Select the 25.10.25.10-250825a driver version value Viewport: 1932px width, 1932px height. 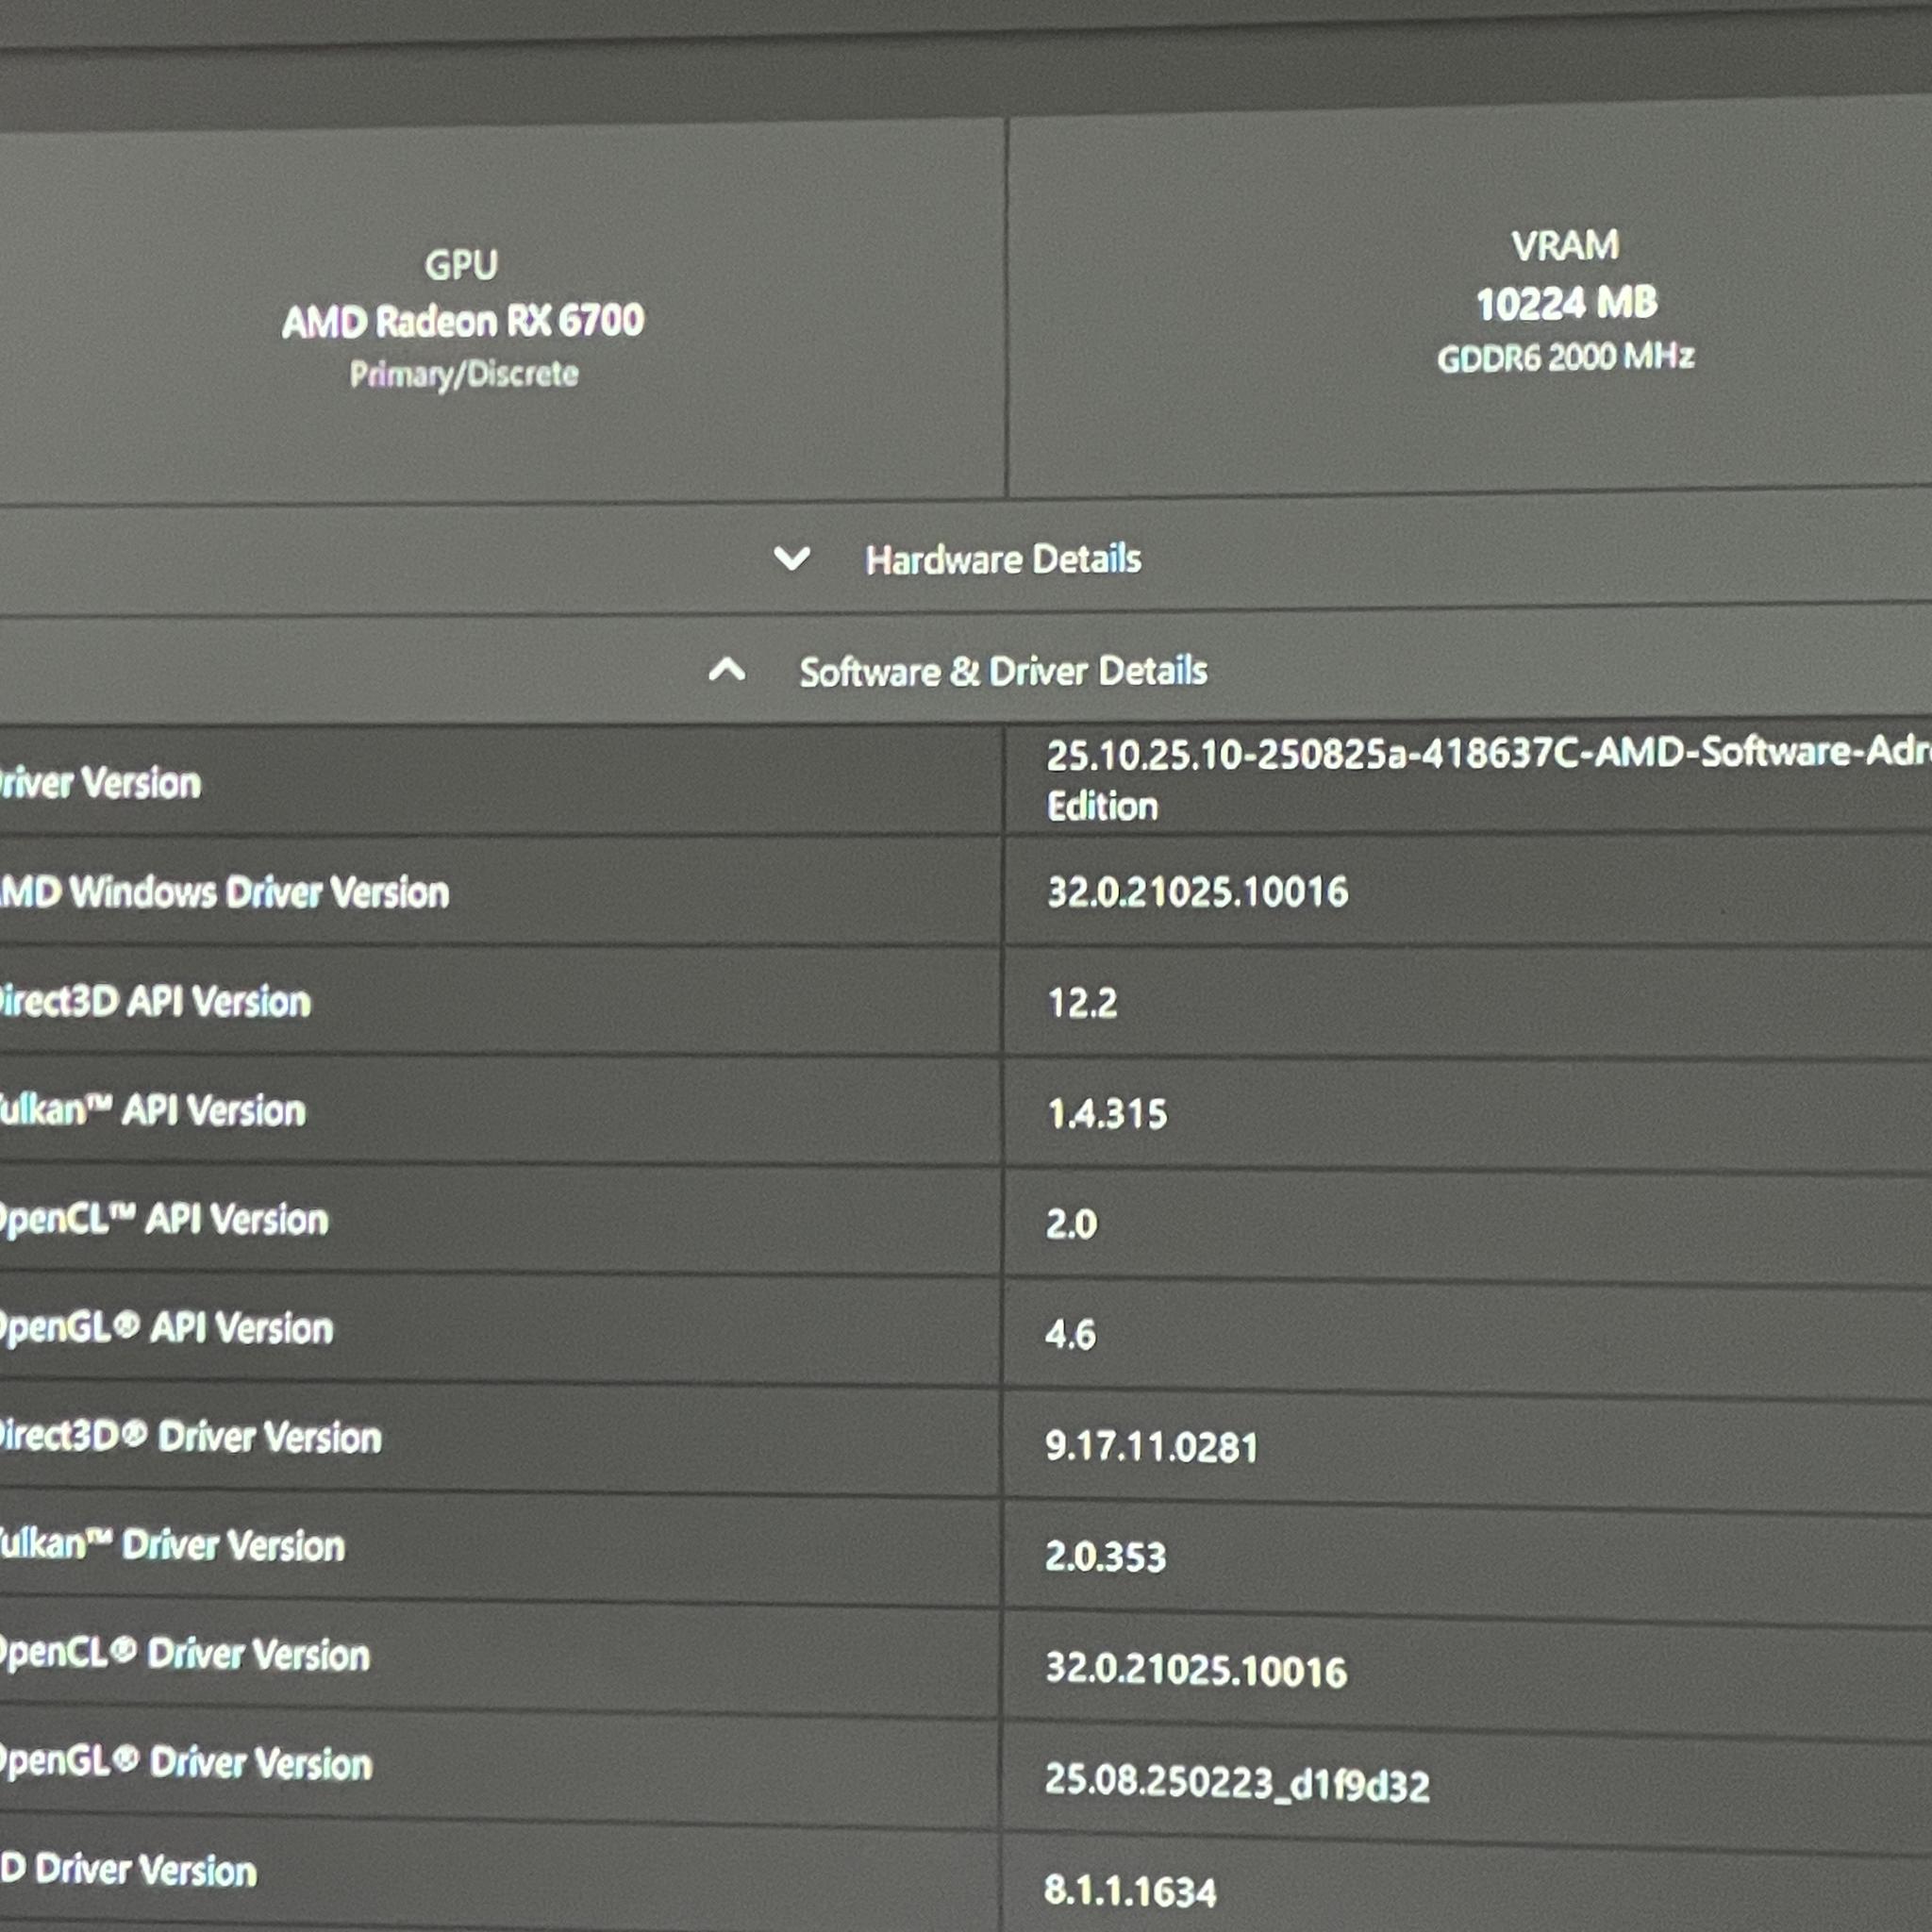[1488, 780]
